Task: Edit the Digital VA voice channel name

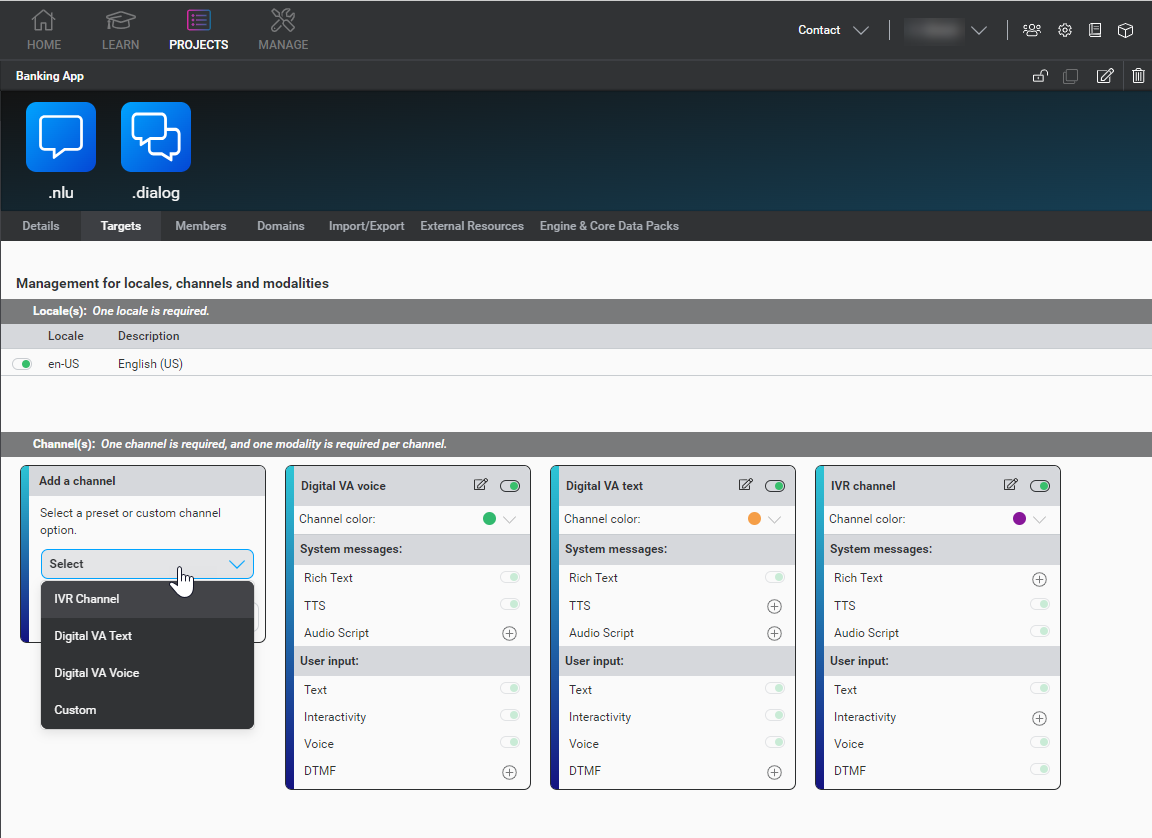Action: point(481,485)
